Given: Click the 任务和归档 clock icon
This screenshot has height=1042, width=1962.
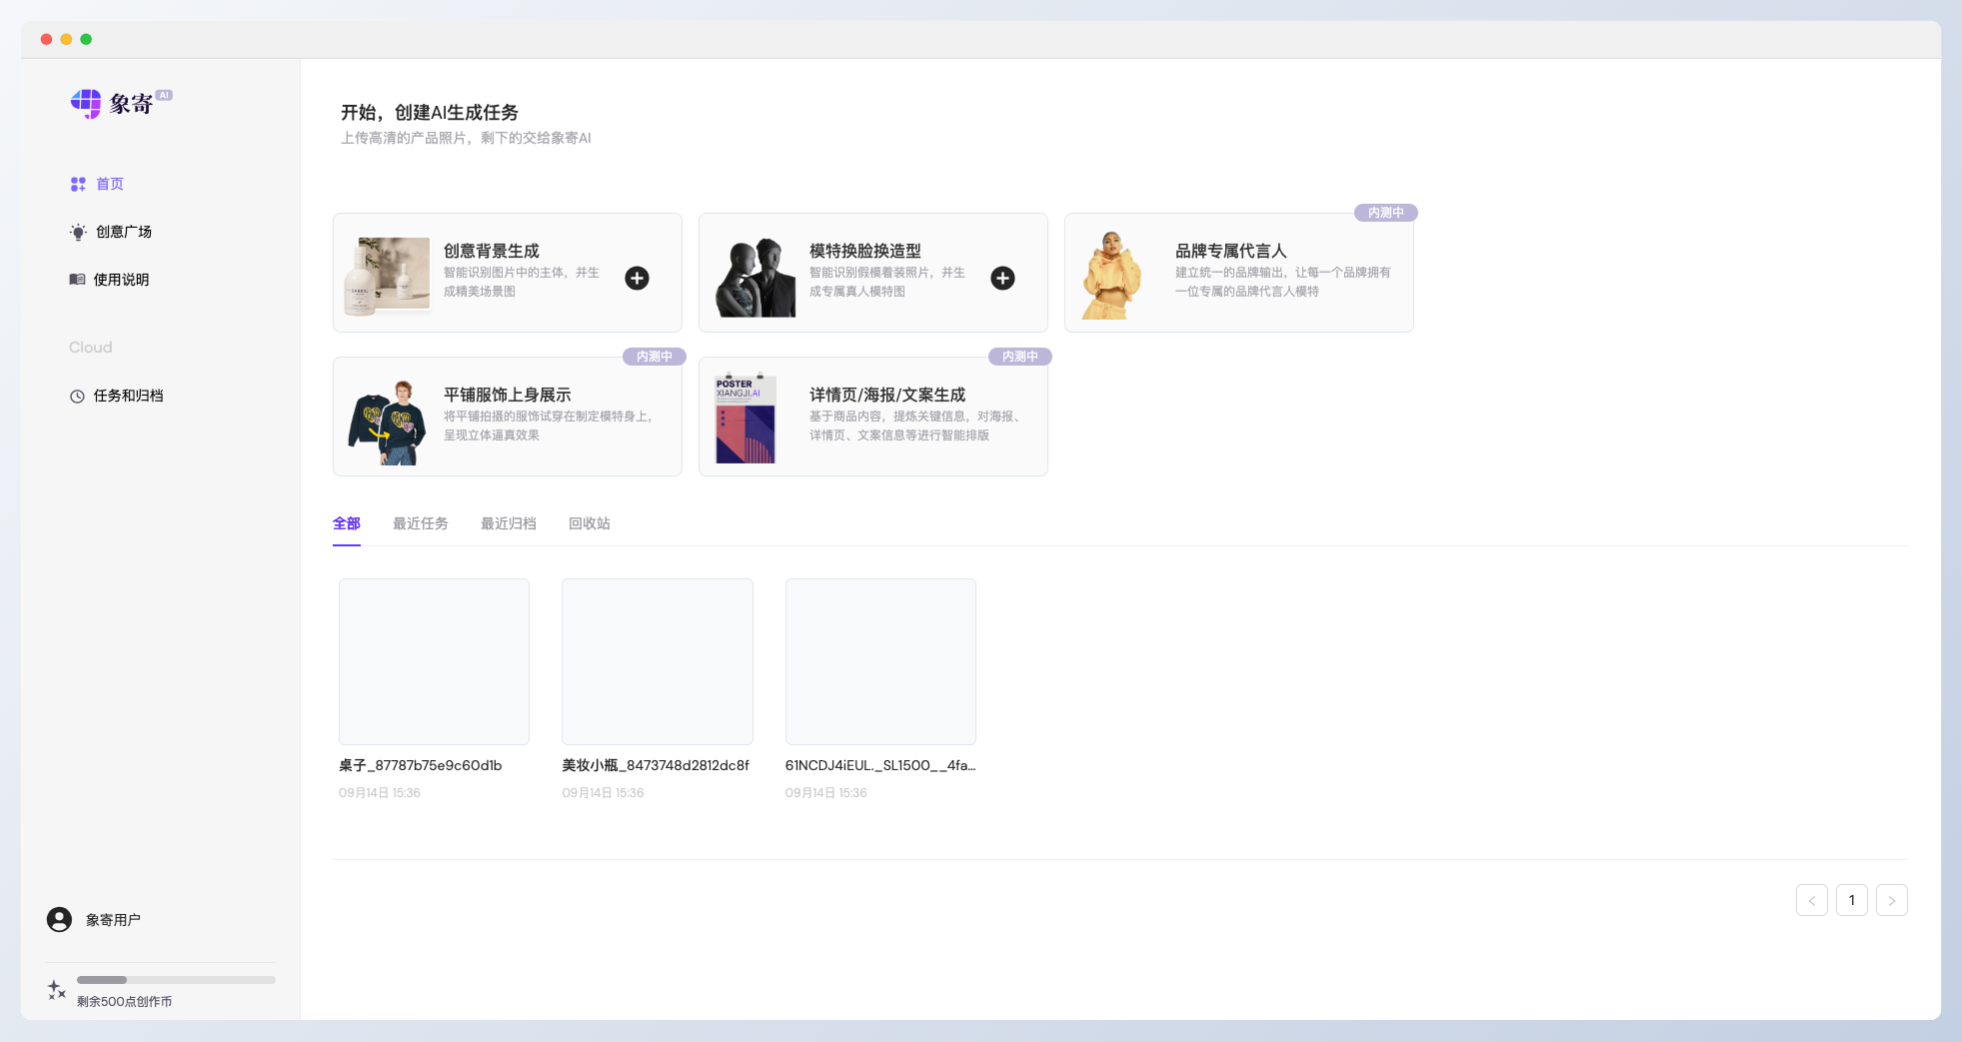Looking at the screenshot, I should point(78,396).
